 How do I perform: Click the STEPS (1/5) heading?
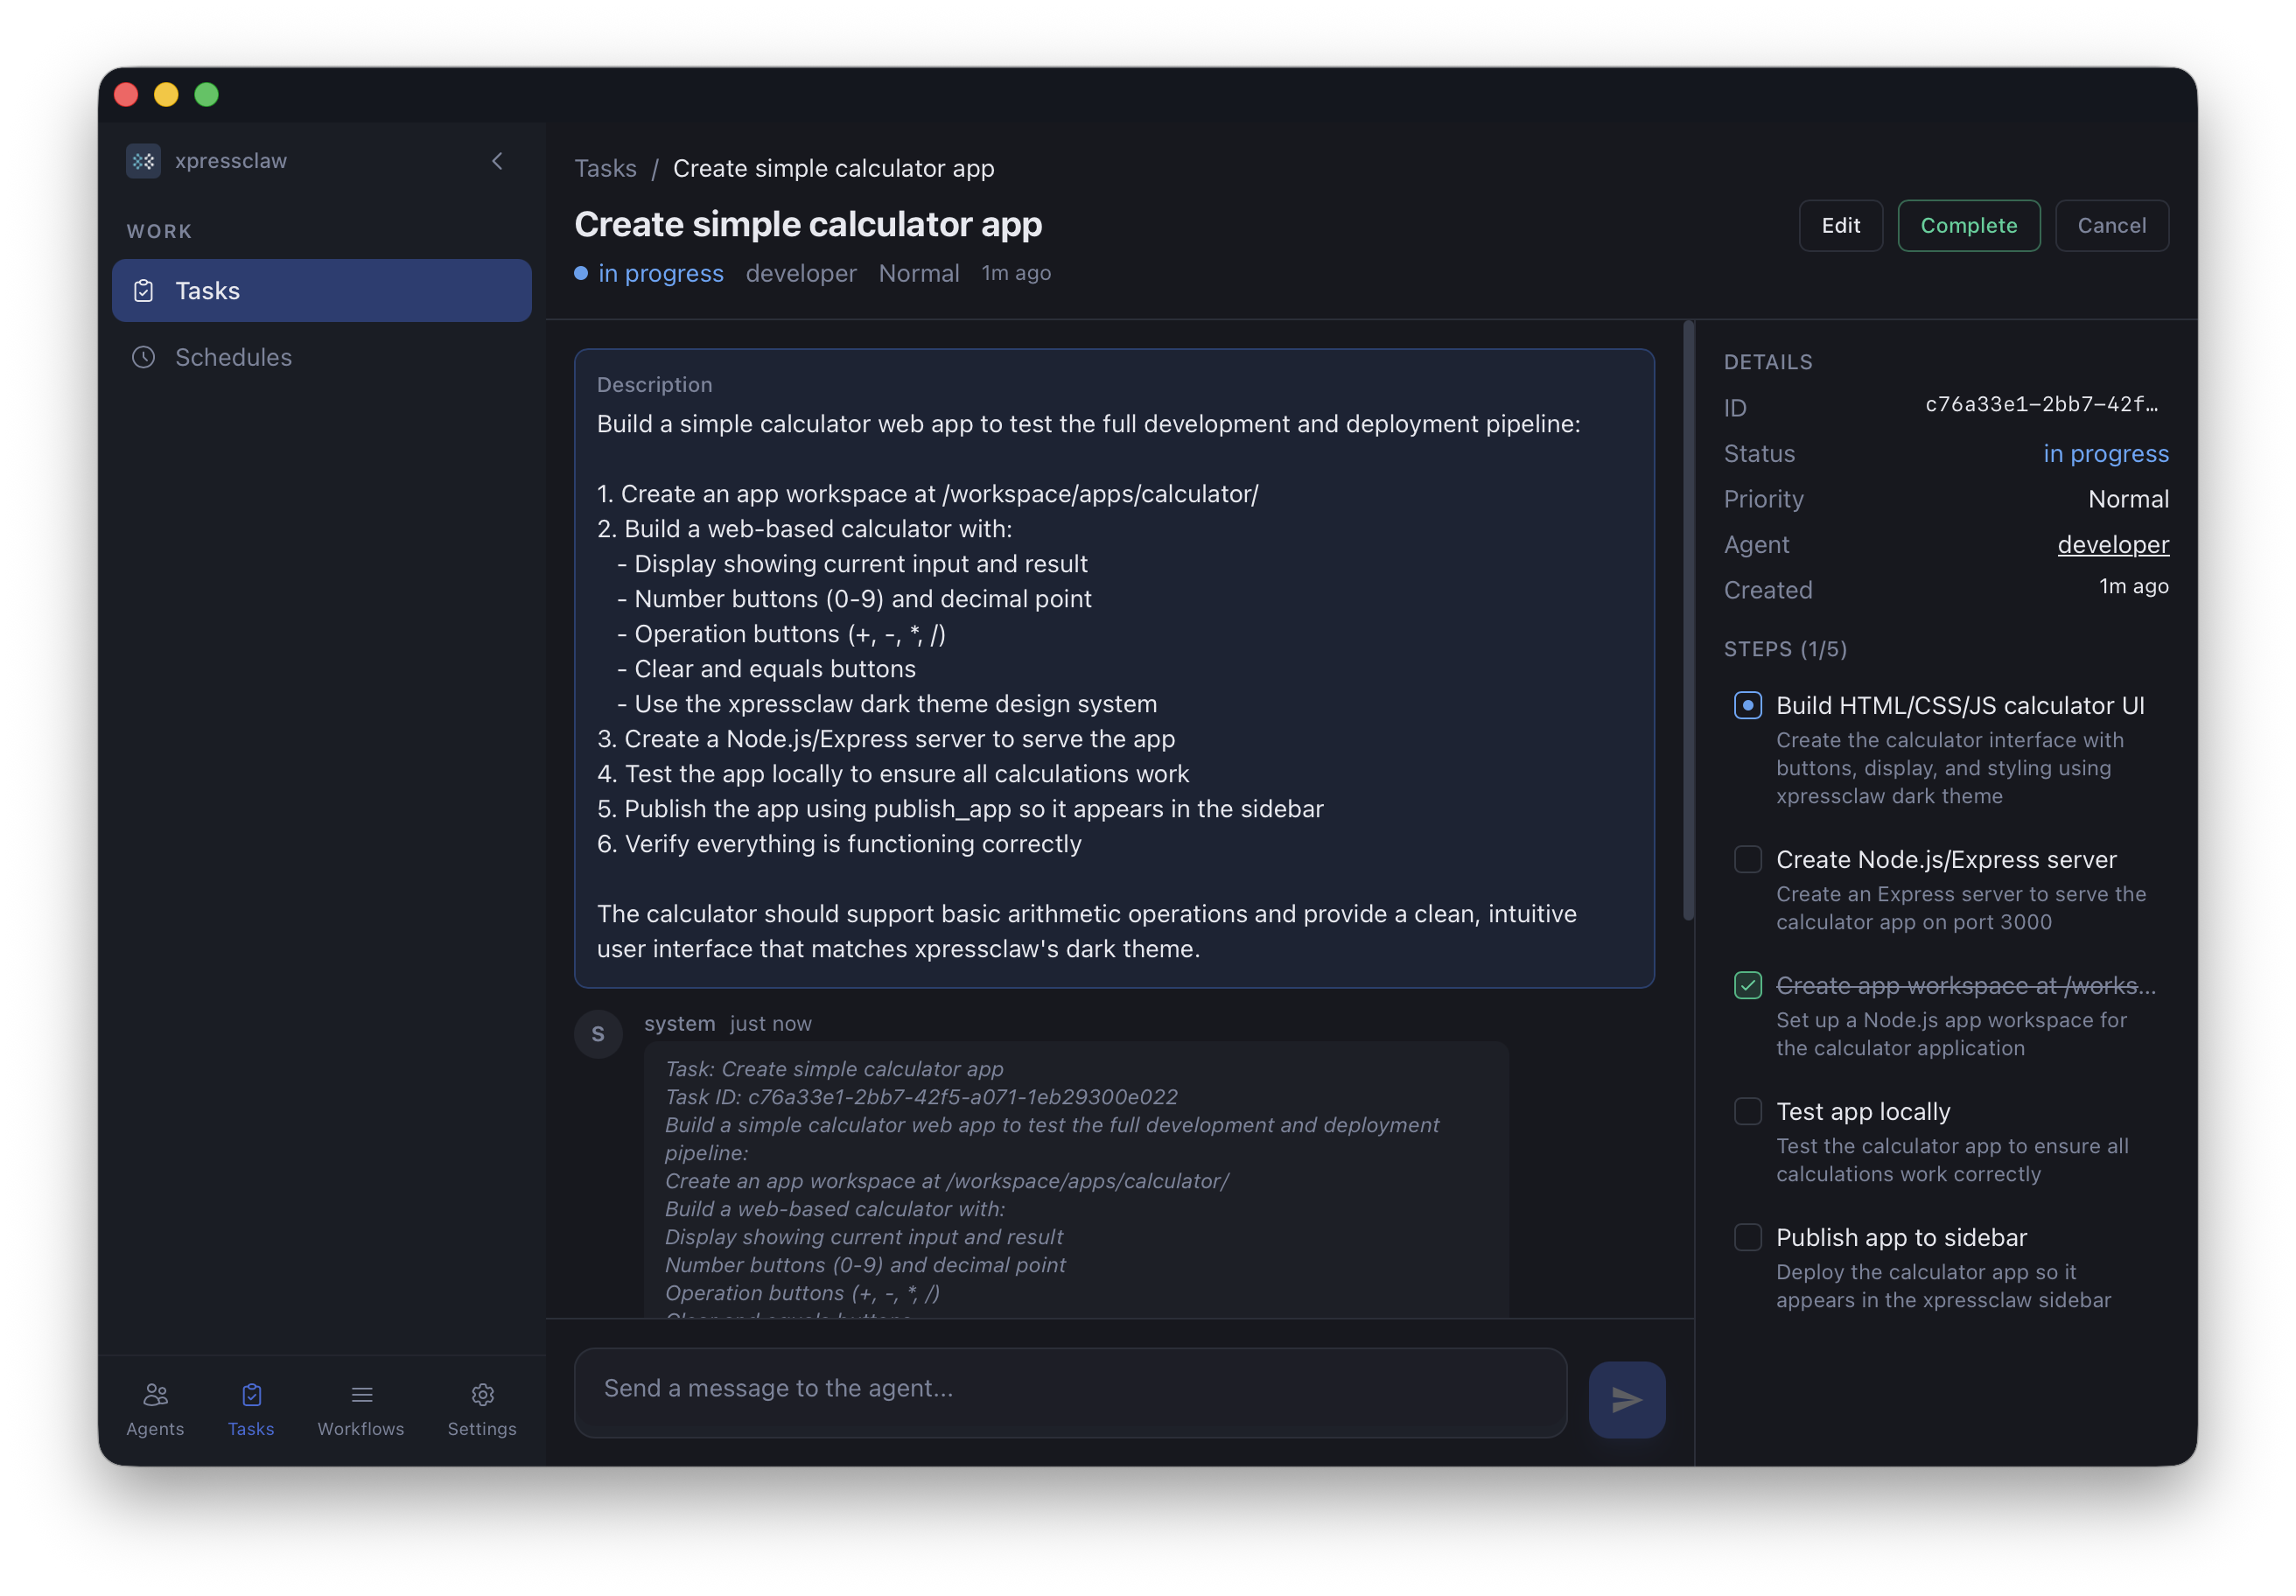click(x=1785, y=649)
